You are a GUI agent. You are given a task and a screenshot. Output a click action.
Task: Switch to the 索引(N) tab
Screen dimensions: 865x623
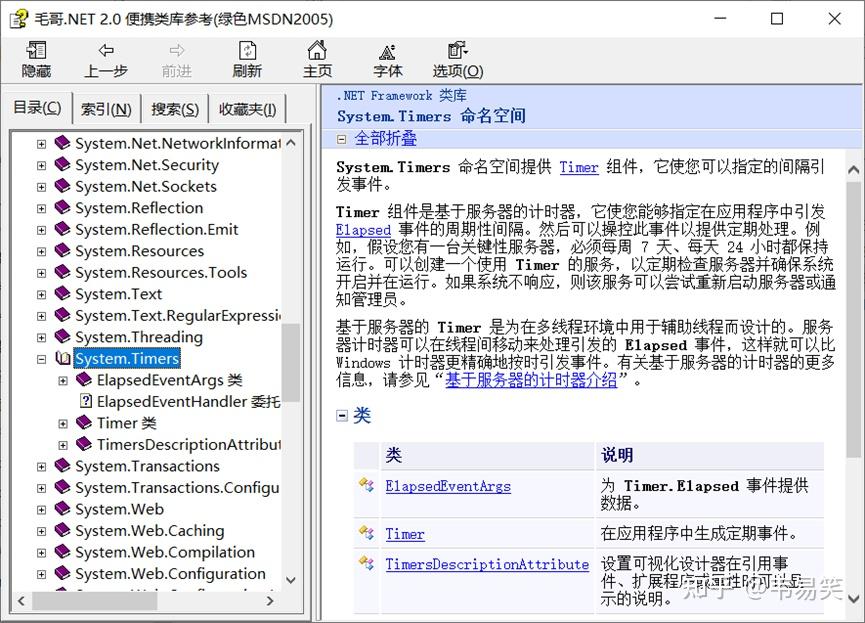point(106,108)
